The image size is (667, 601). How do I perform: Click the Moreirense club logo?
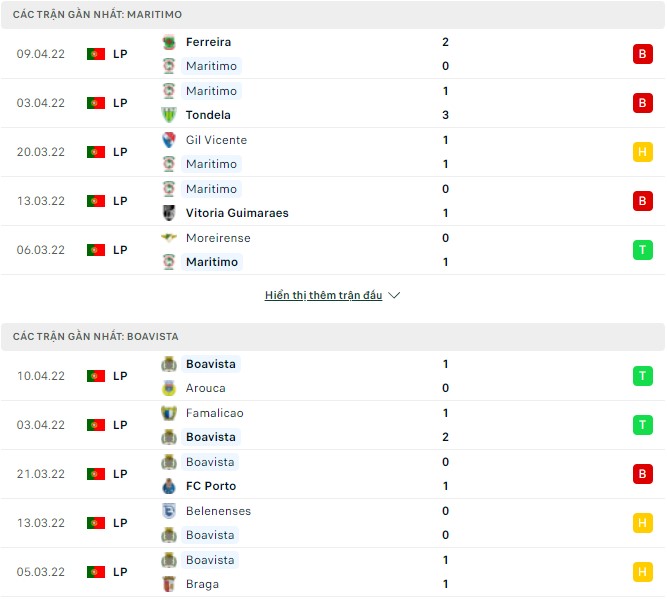click(168, 238)
